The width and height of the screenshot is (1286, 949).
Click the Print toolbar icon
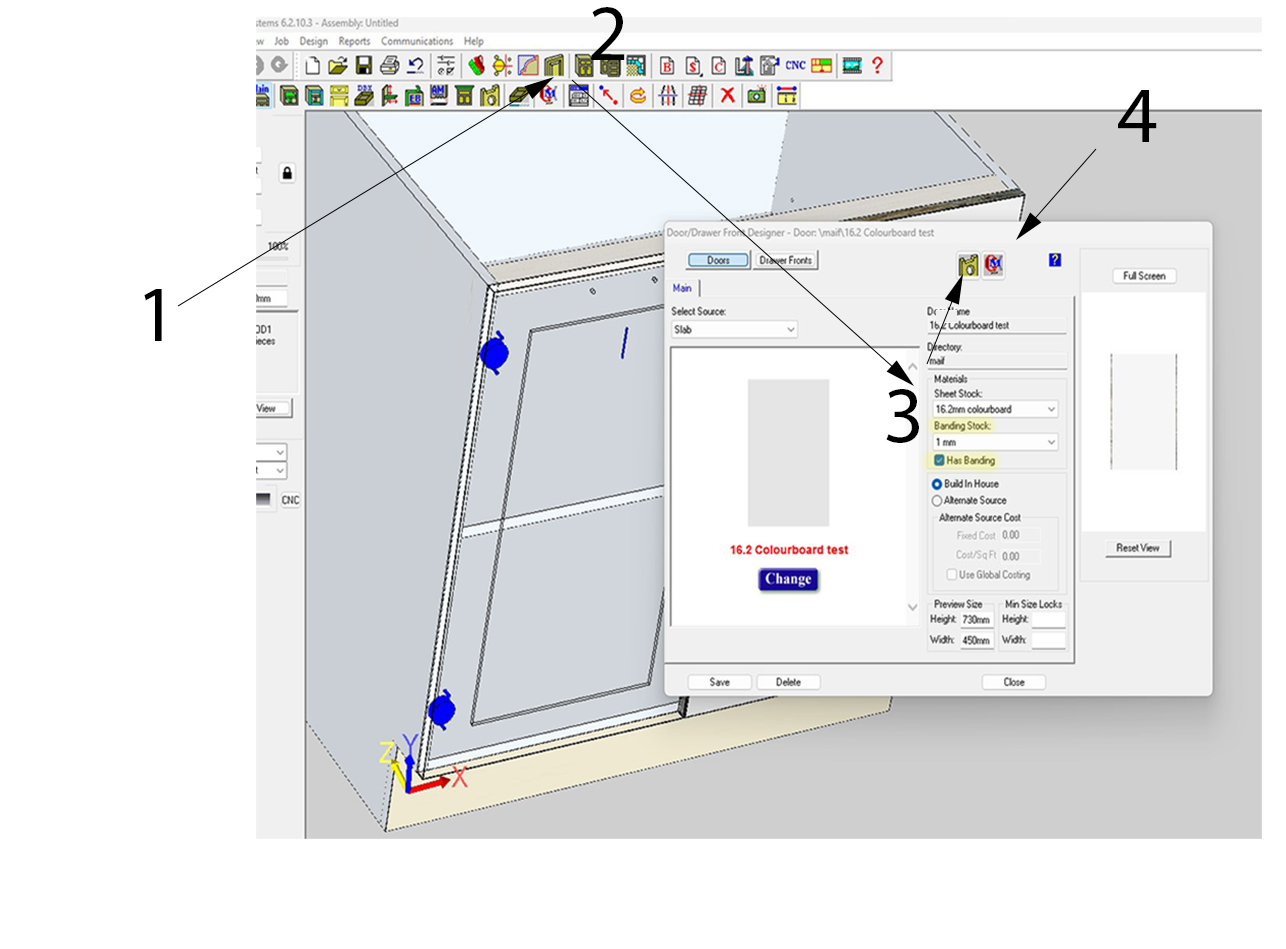(x=390, y=66)
